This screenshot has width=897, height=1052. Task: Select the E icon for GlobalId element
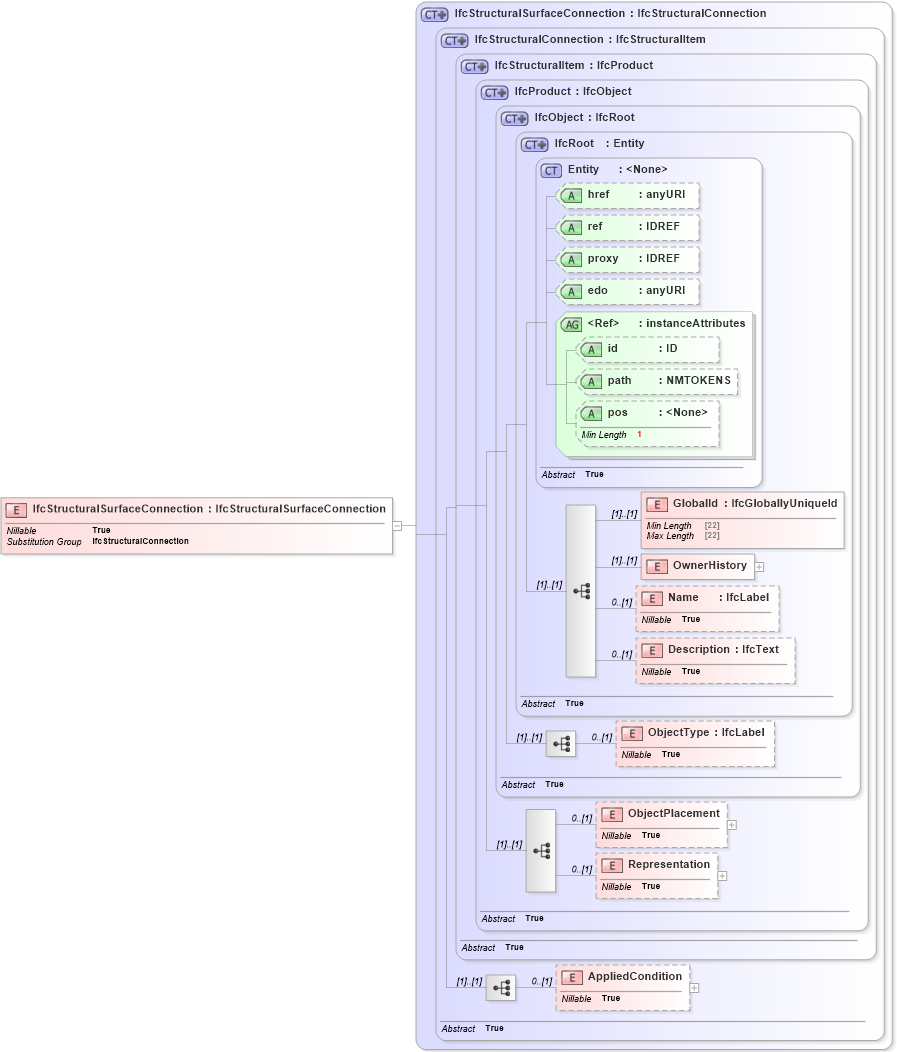click(657, 503)
